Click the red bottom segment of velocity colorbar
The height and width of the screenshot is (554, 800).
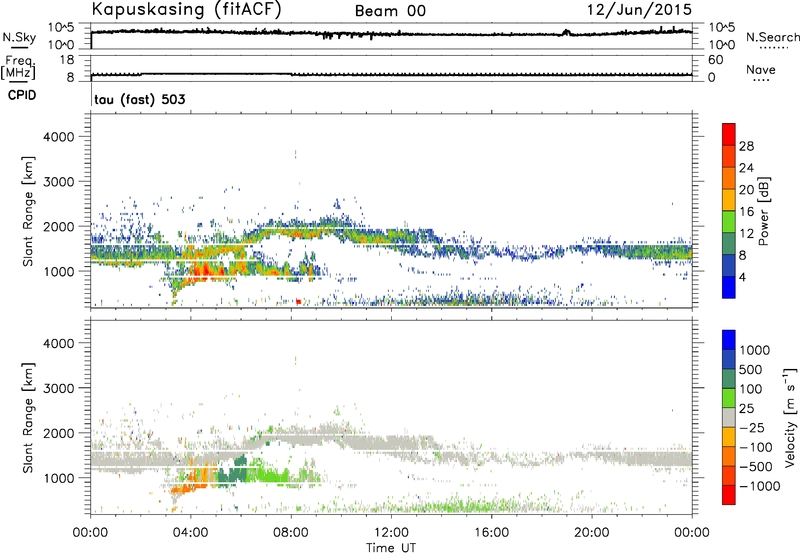coord(729,495)
